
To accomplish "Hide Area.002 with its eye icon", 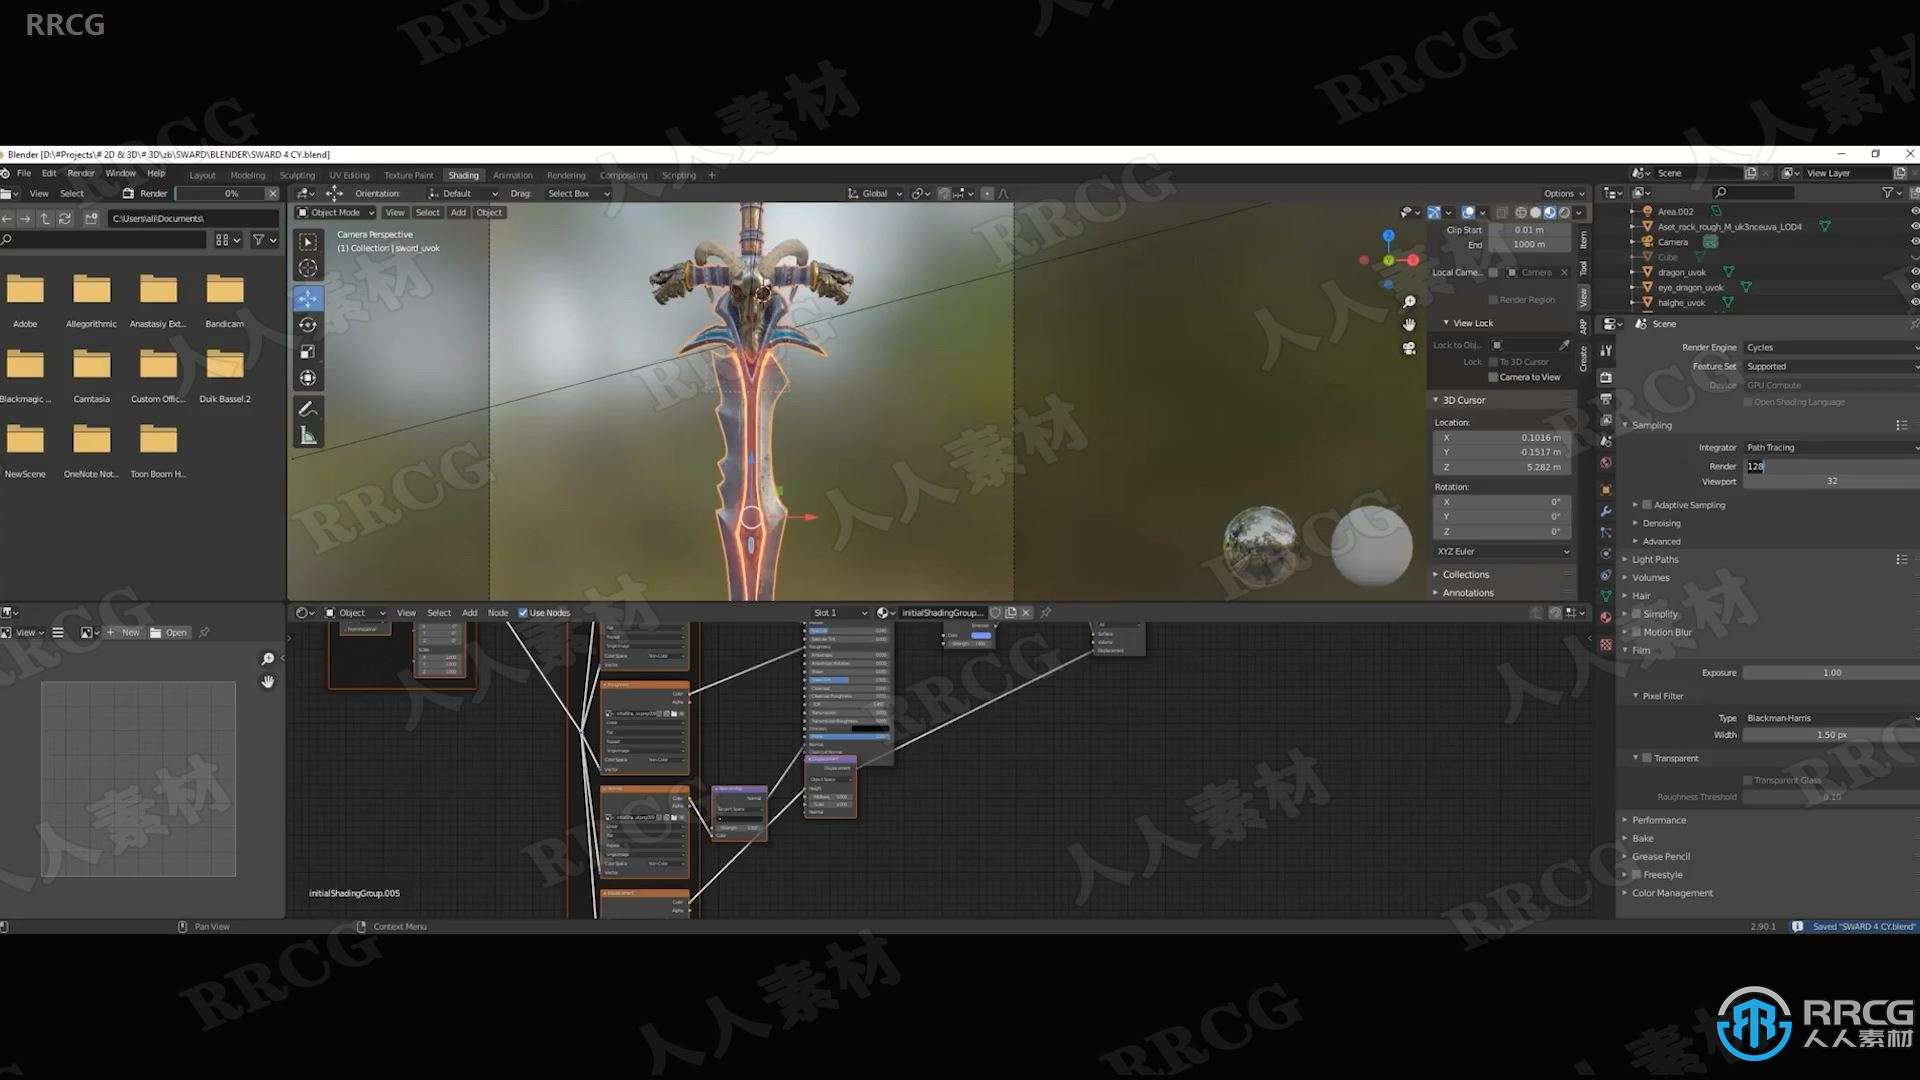I will (1914, 211).
